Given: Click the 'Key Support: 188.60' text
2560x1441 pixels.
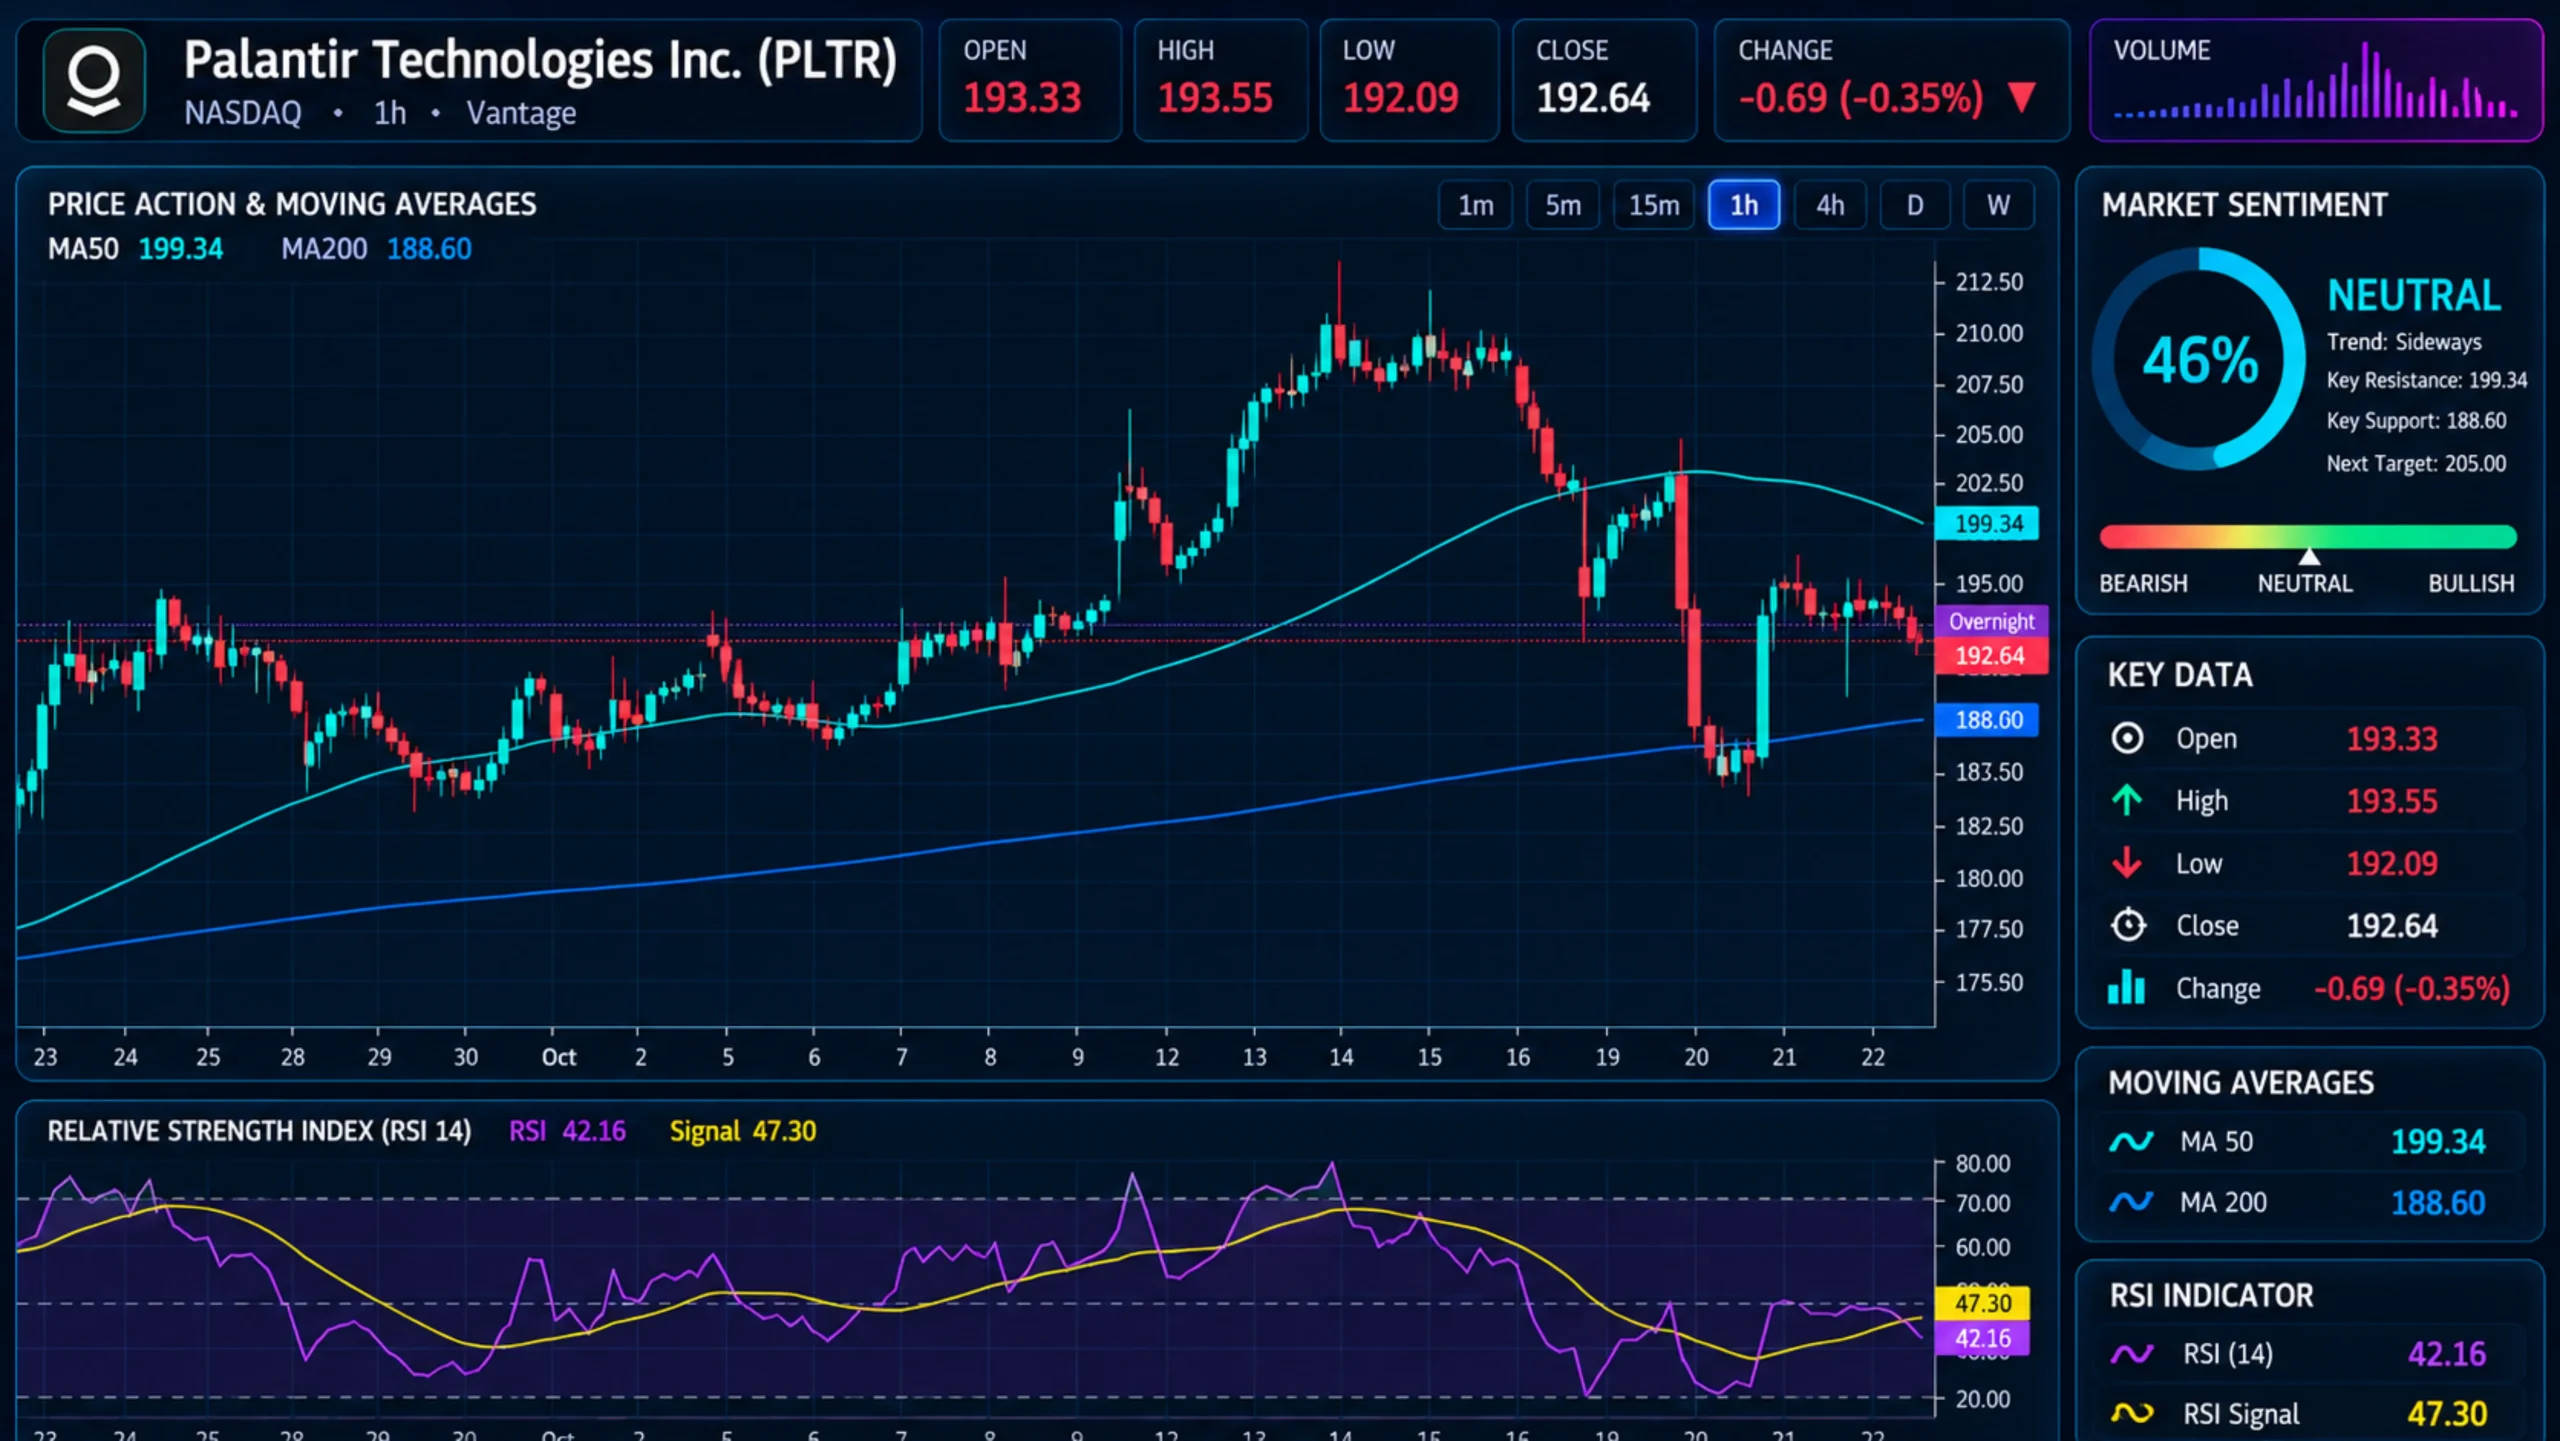Looking at the screenshot, I should coord(2416,421).
